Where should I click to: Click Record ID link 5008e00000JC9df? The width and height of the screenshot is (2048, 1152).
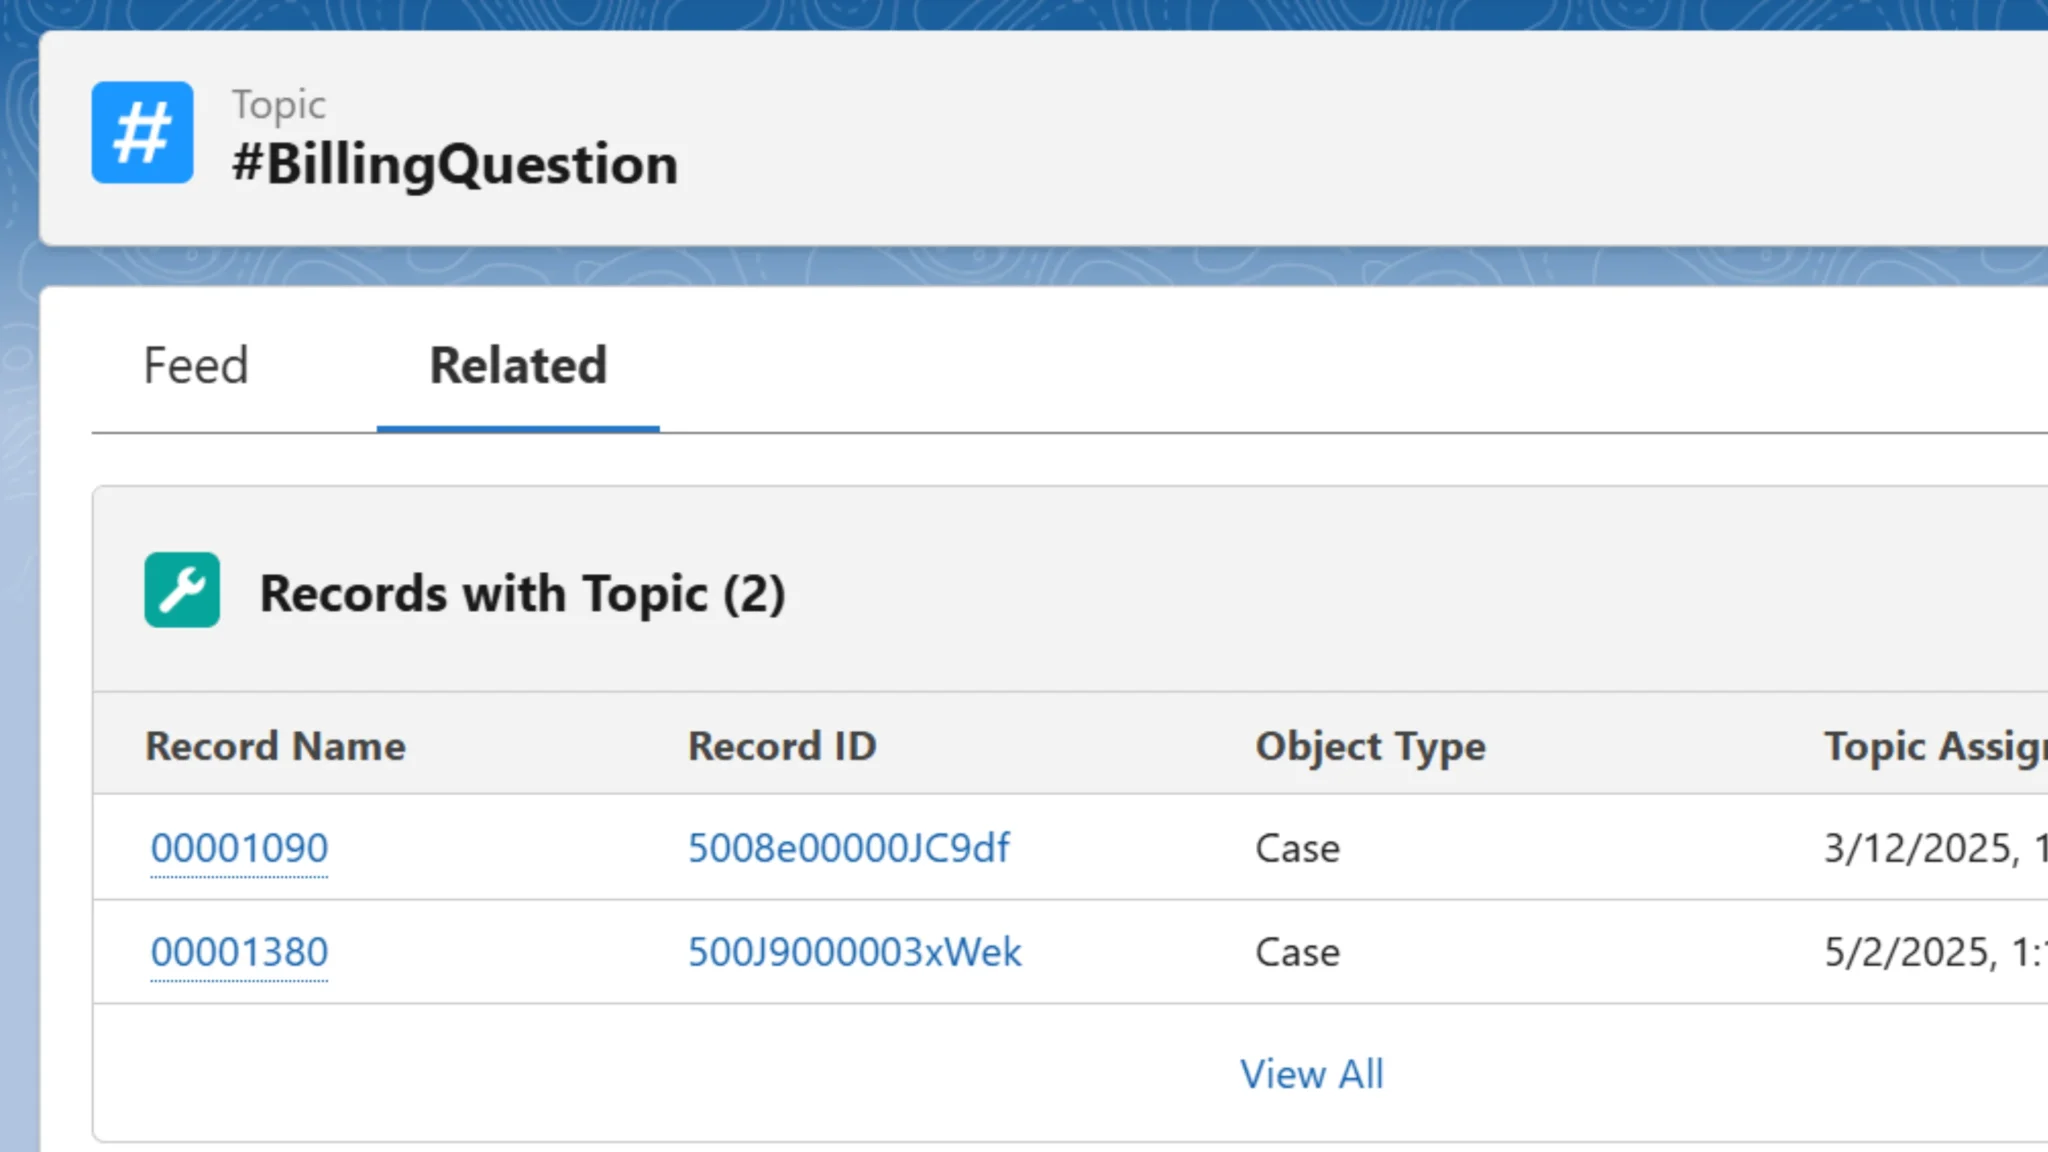[x=848, y=848]
